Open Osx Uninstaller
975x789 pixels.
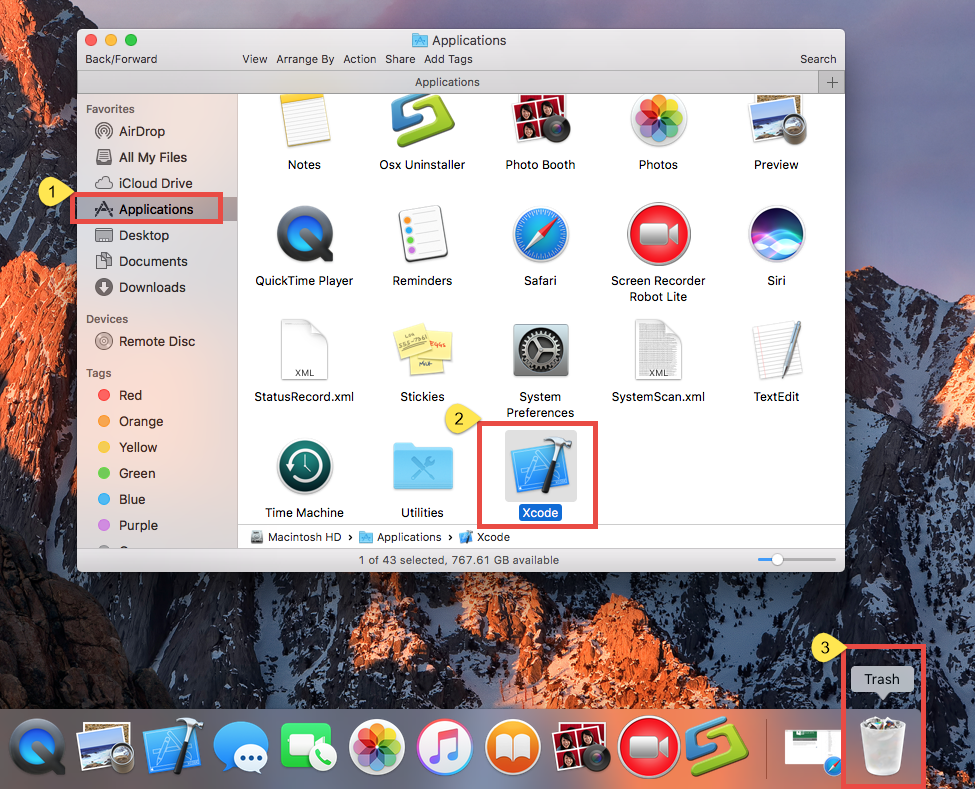pos(422,120)
